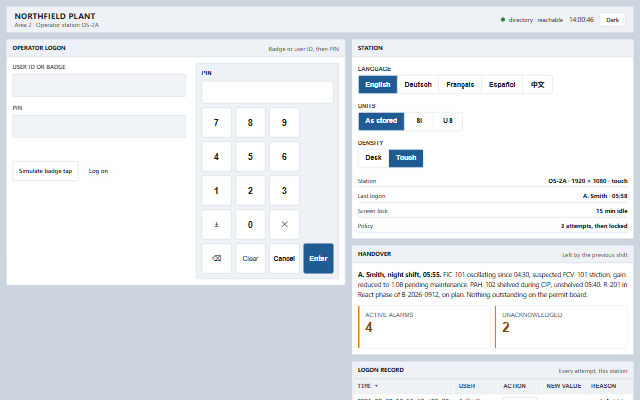Viewport: 640px width, 400px height.
Task: Choose Chinese language option
Action: (x=538, y=84)
